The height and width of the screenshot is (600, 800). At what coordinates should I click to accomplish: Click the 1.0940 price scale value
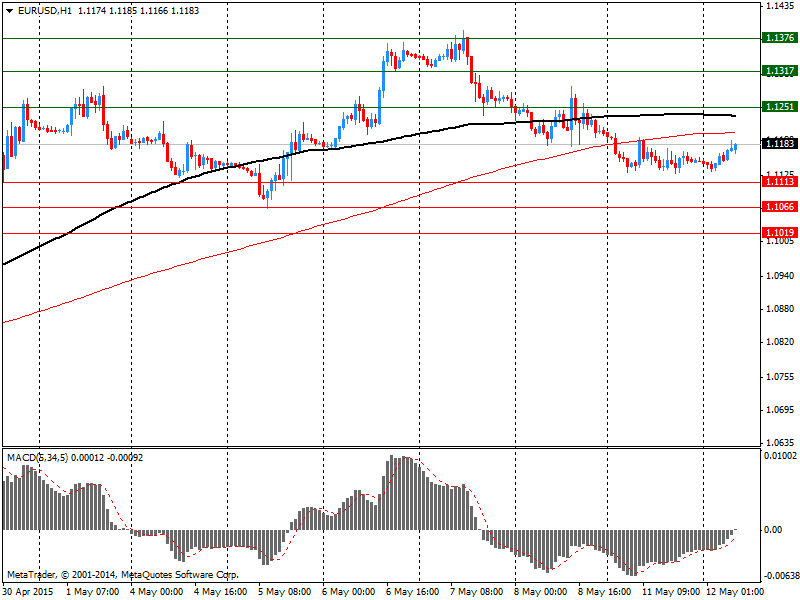[781, 276]
